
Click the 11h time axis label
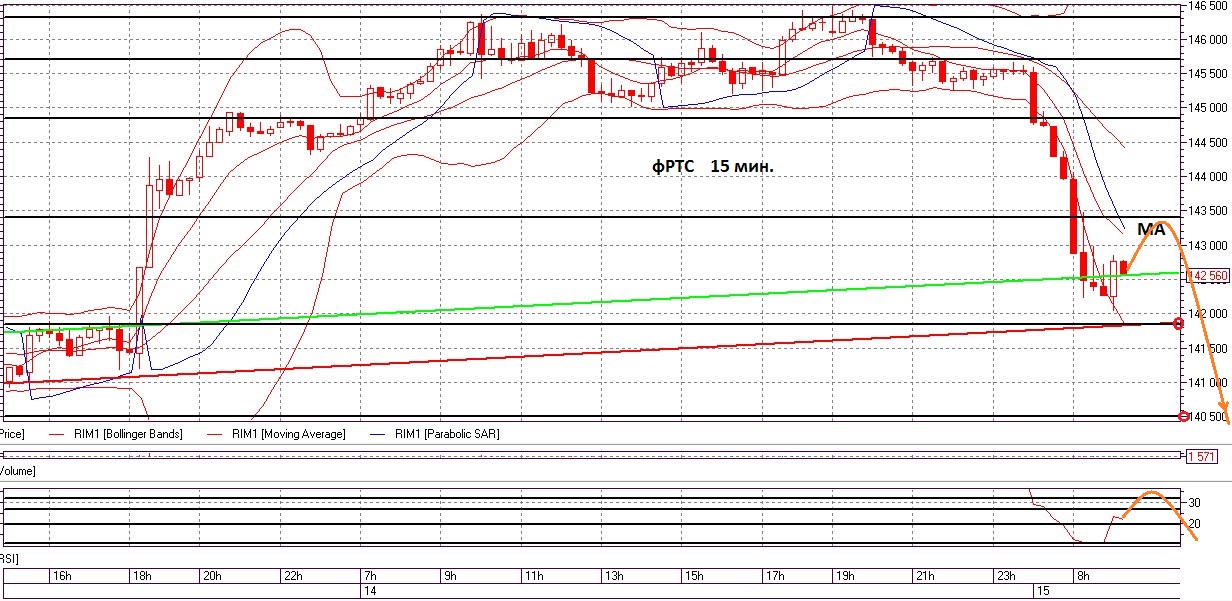(x=533, y=576)
